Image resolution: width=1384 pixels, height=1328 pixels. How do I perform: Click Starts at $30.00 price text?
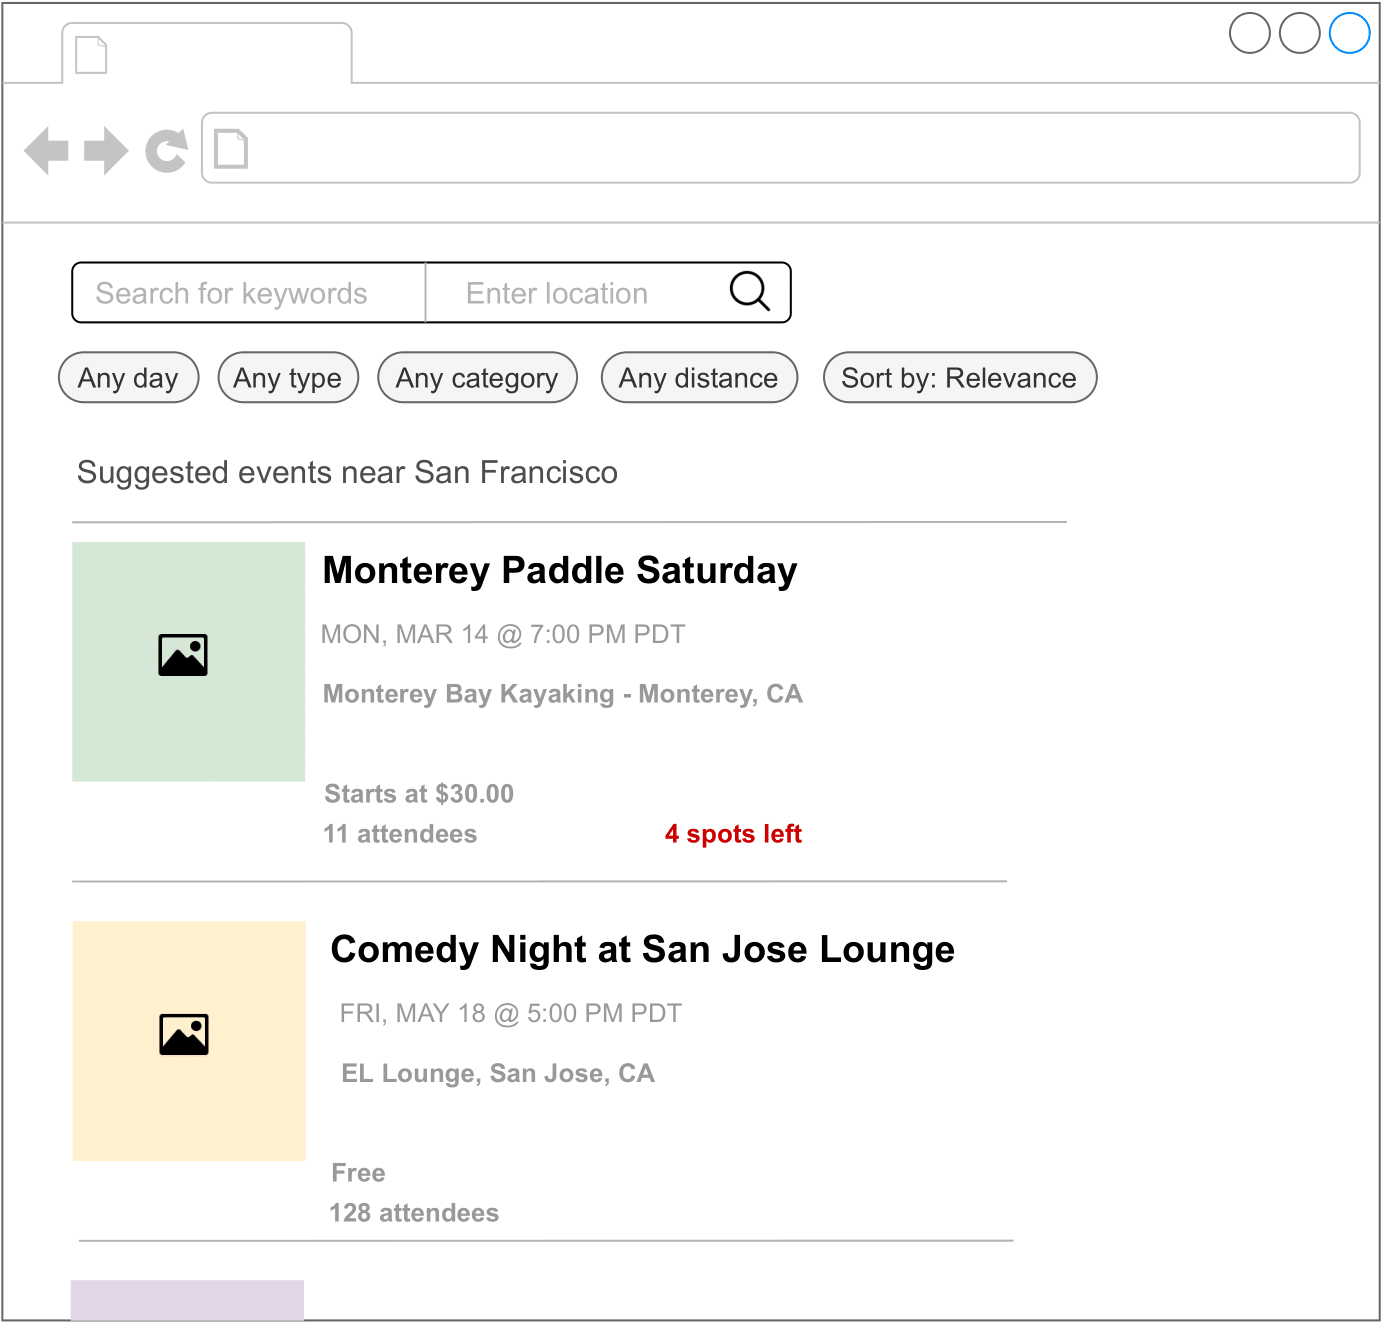[x=419, y=794]
